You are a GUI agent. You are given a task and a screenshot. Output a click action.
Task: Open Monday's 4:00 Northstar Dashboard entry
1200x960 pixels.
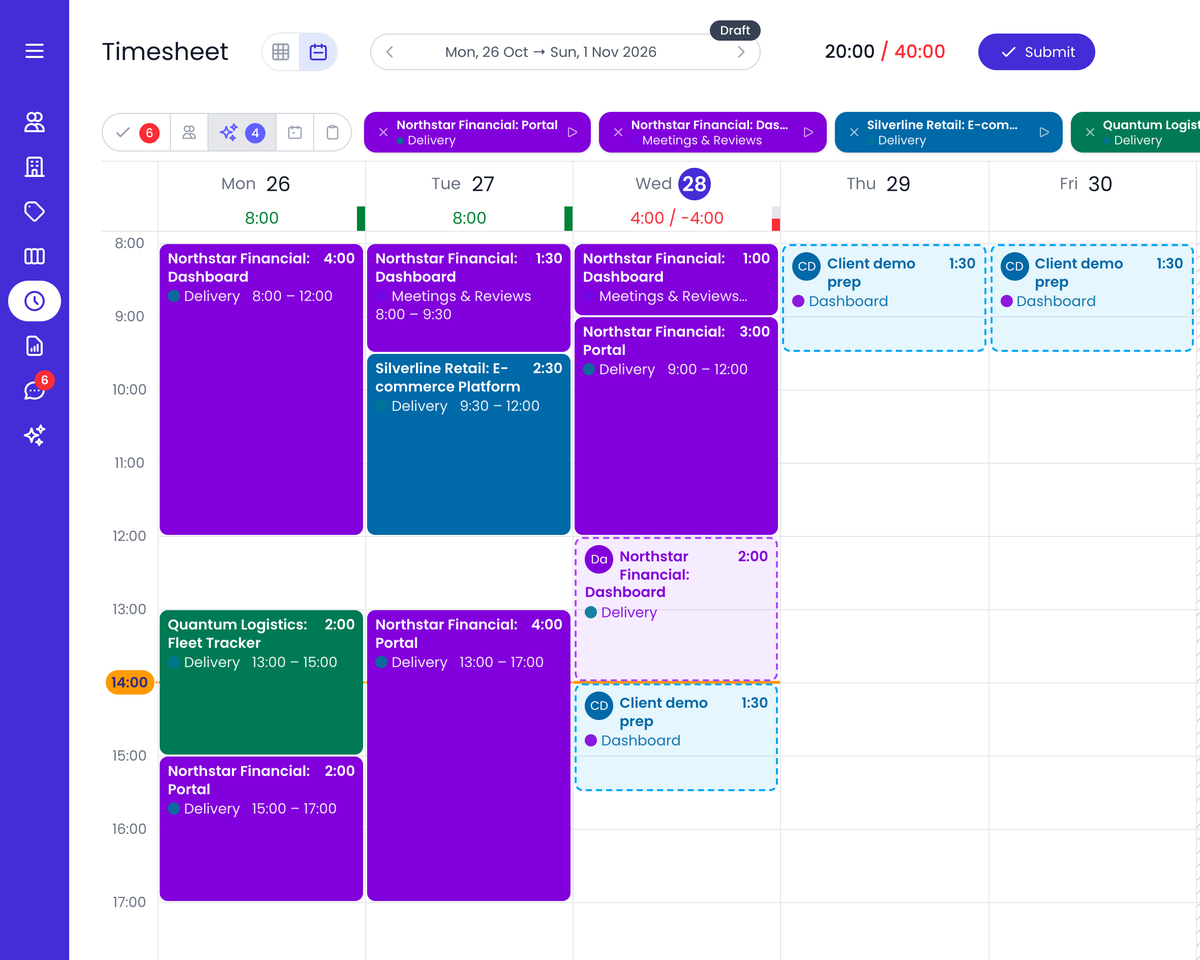click(261, 390)
